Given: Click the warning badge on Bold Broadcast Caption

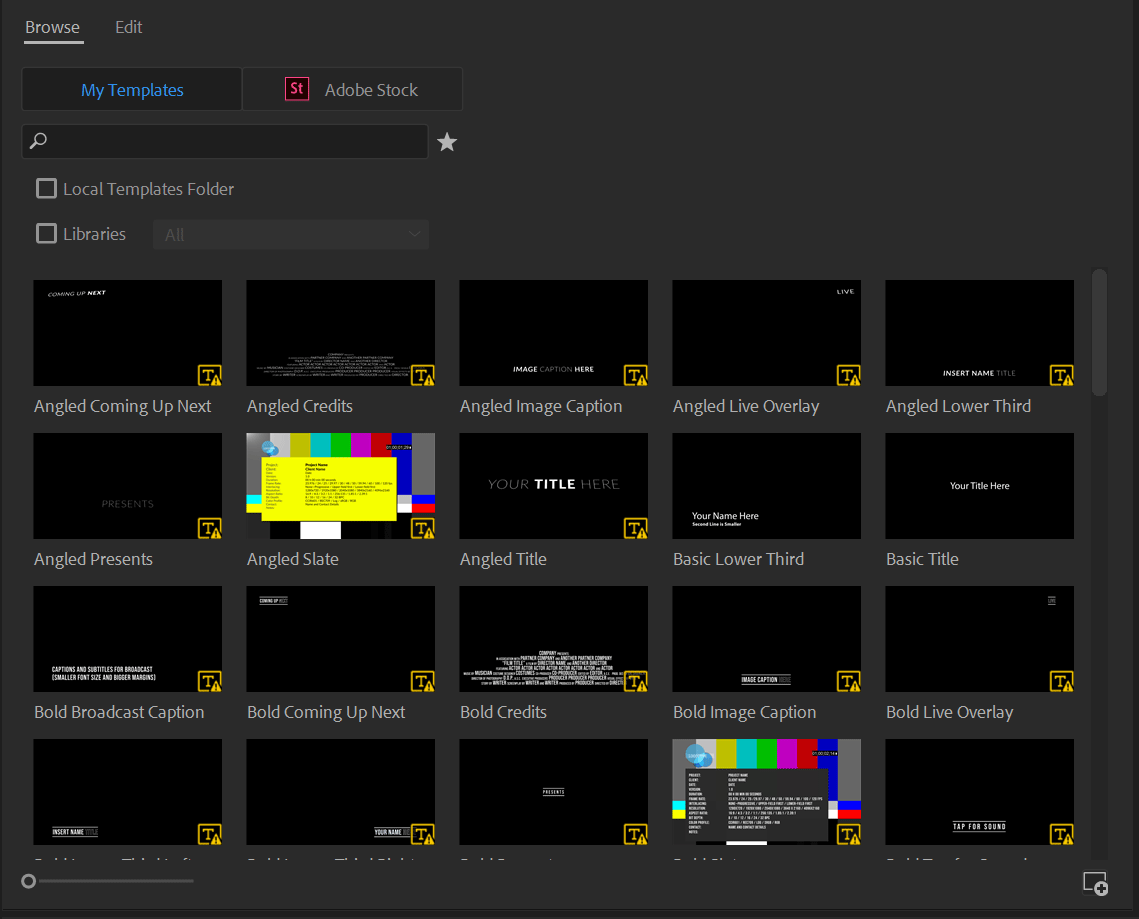Looking at the screenshot, I should tap(210, 681).
